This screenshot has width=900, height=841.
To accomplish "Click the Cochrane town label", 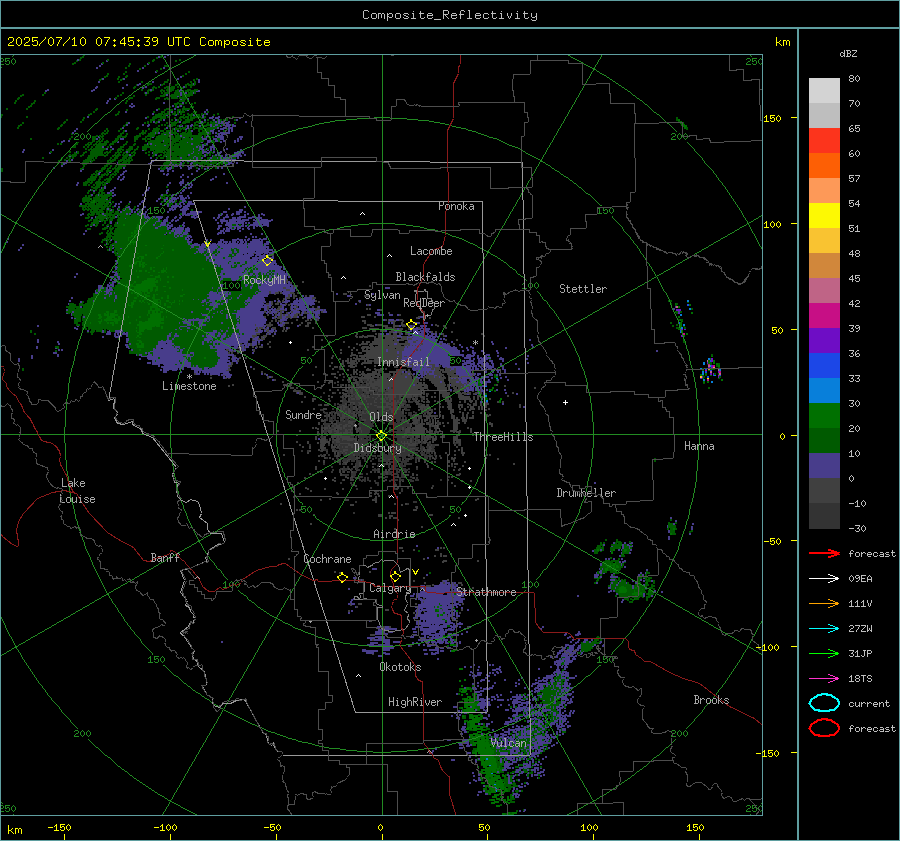I will tap(327, 559).
